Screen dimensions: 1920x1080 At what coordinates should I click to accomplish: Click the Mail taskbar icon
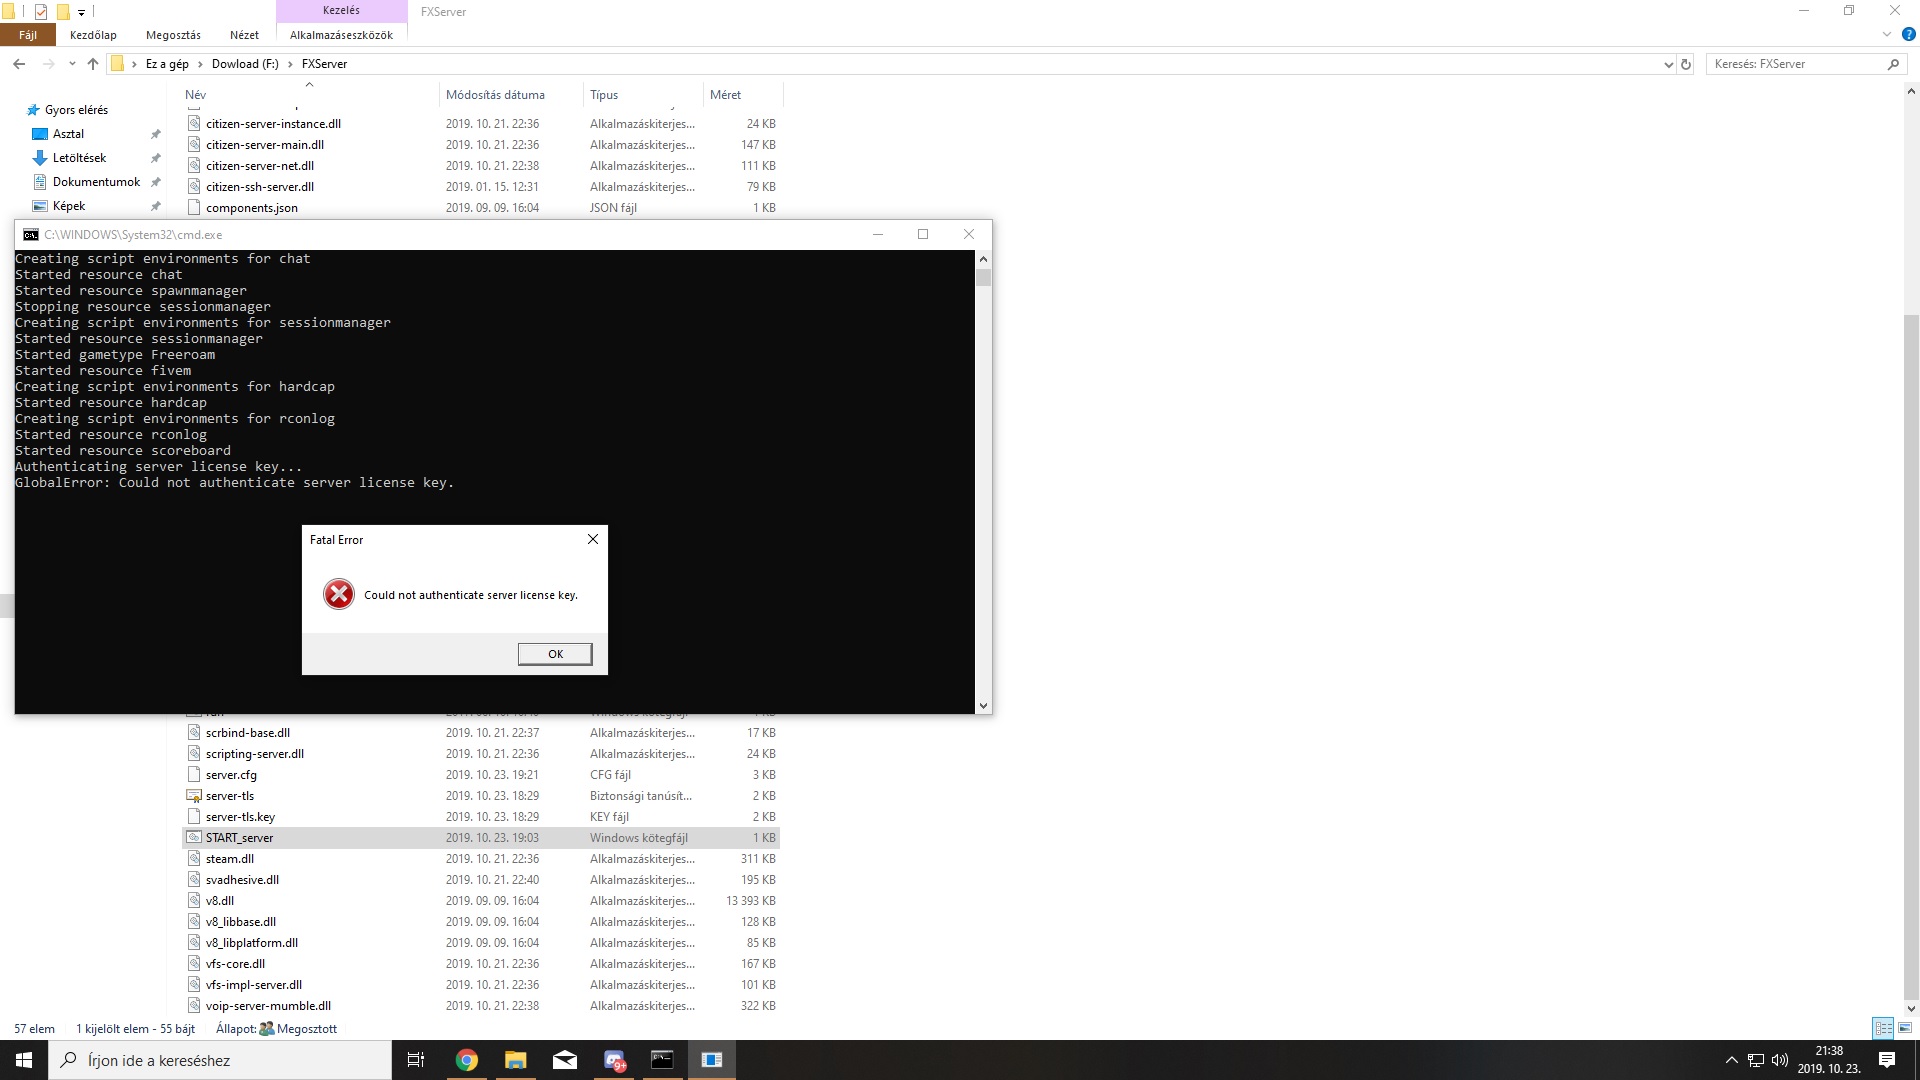click(565, 1060)
